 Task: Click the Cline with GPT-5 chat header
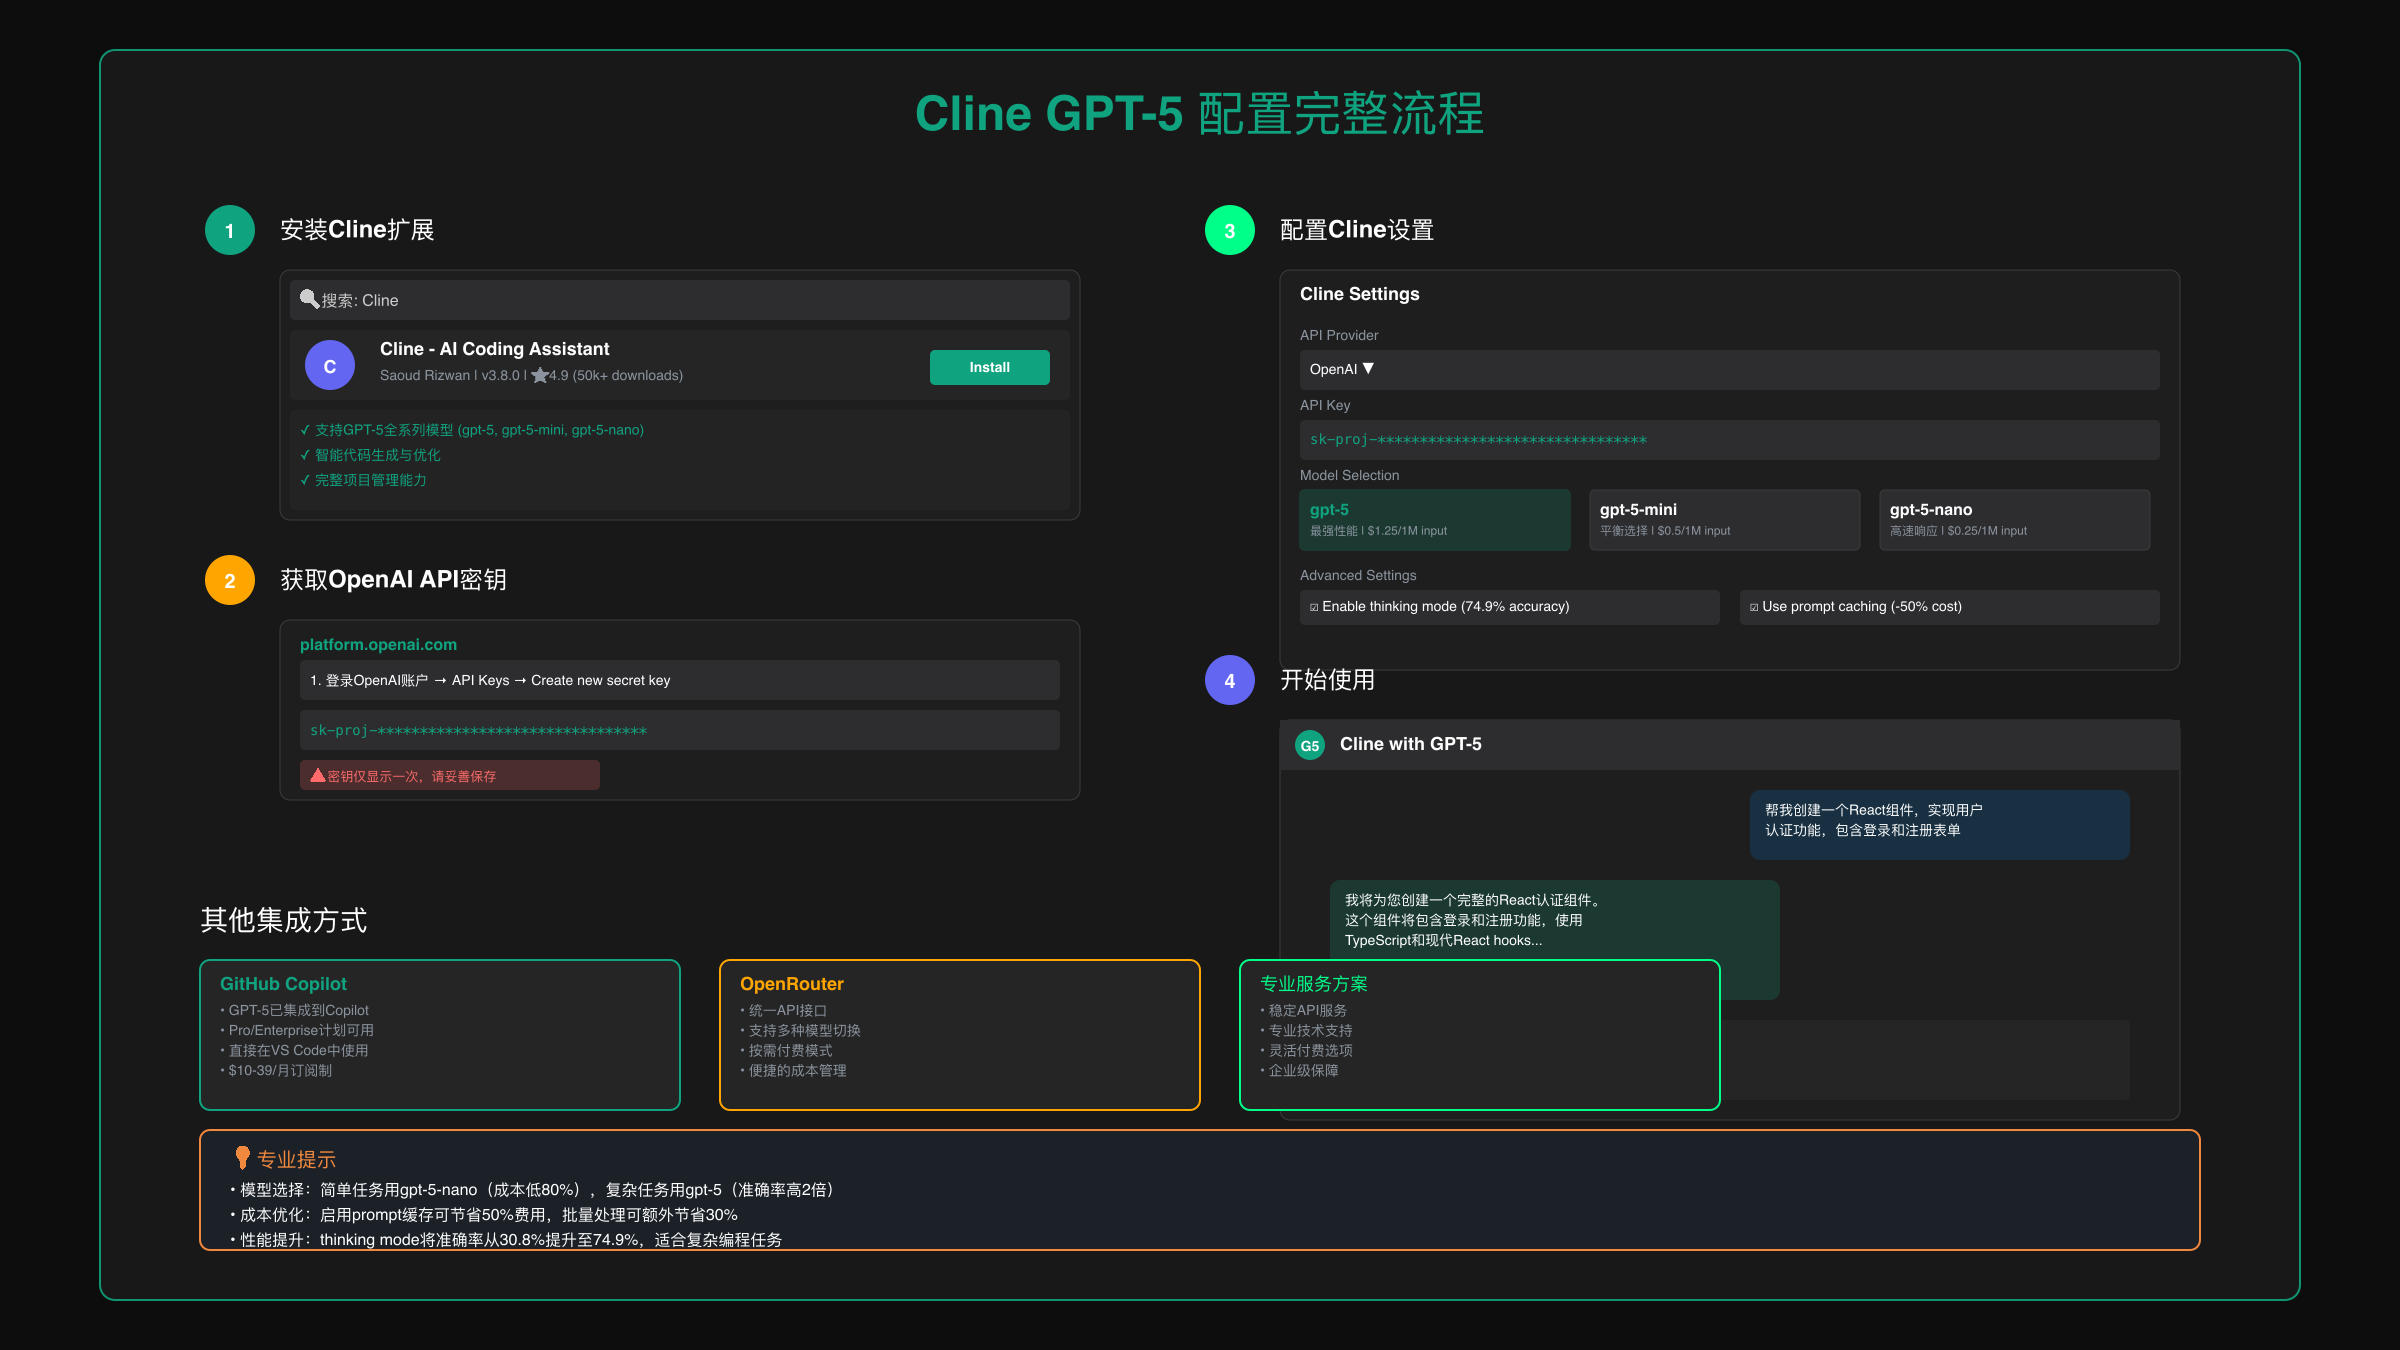[1730, 745]
